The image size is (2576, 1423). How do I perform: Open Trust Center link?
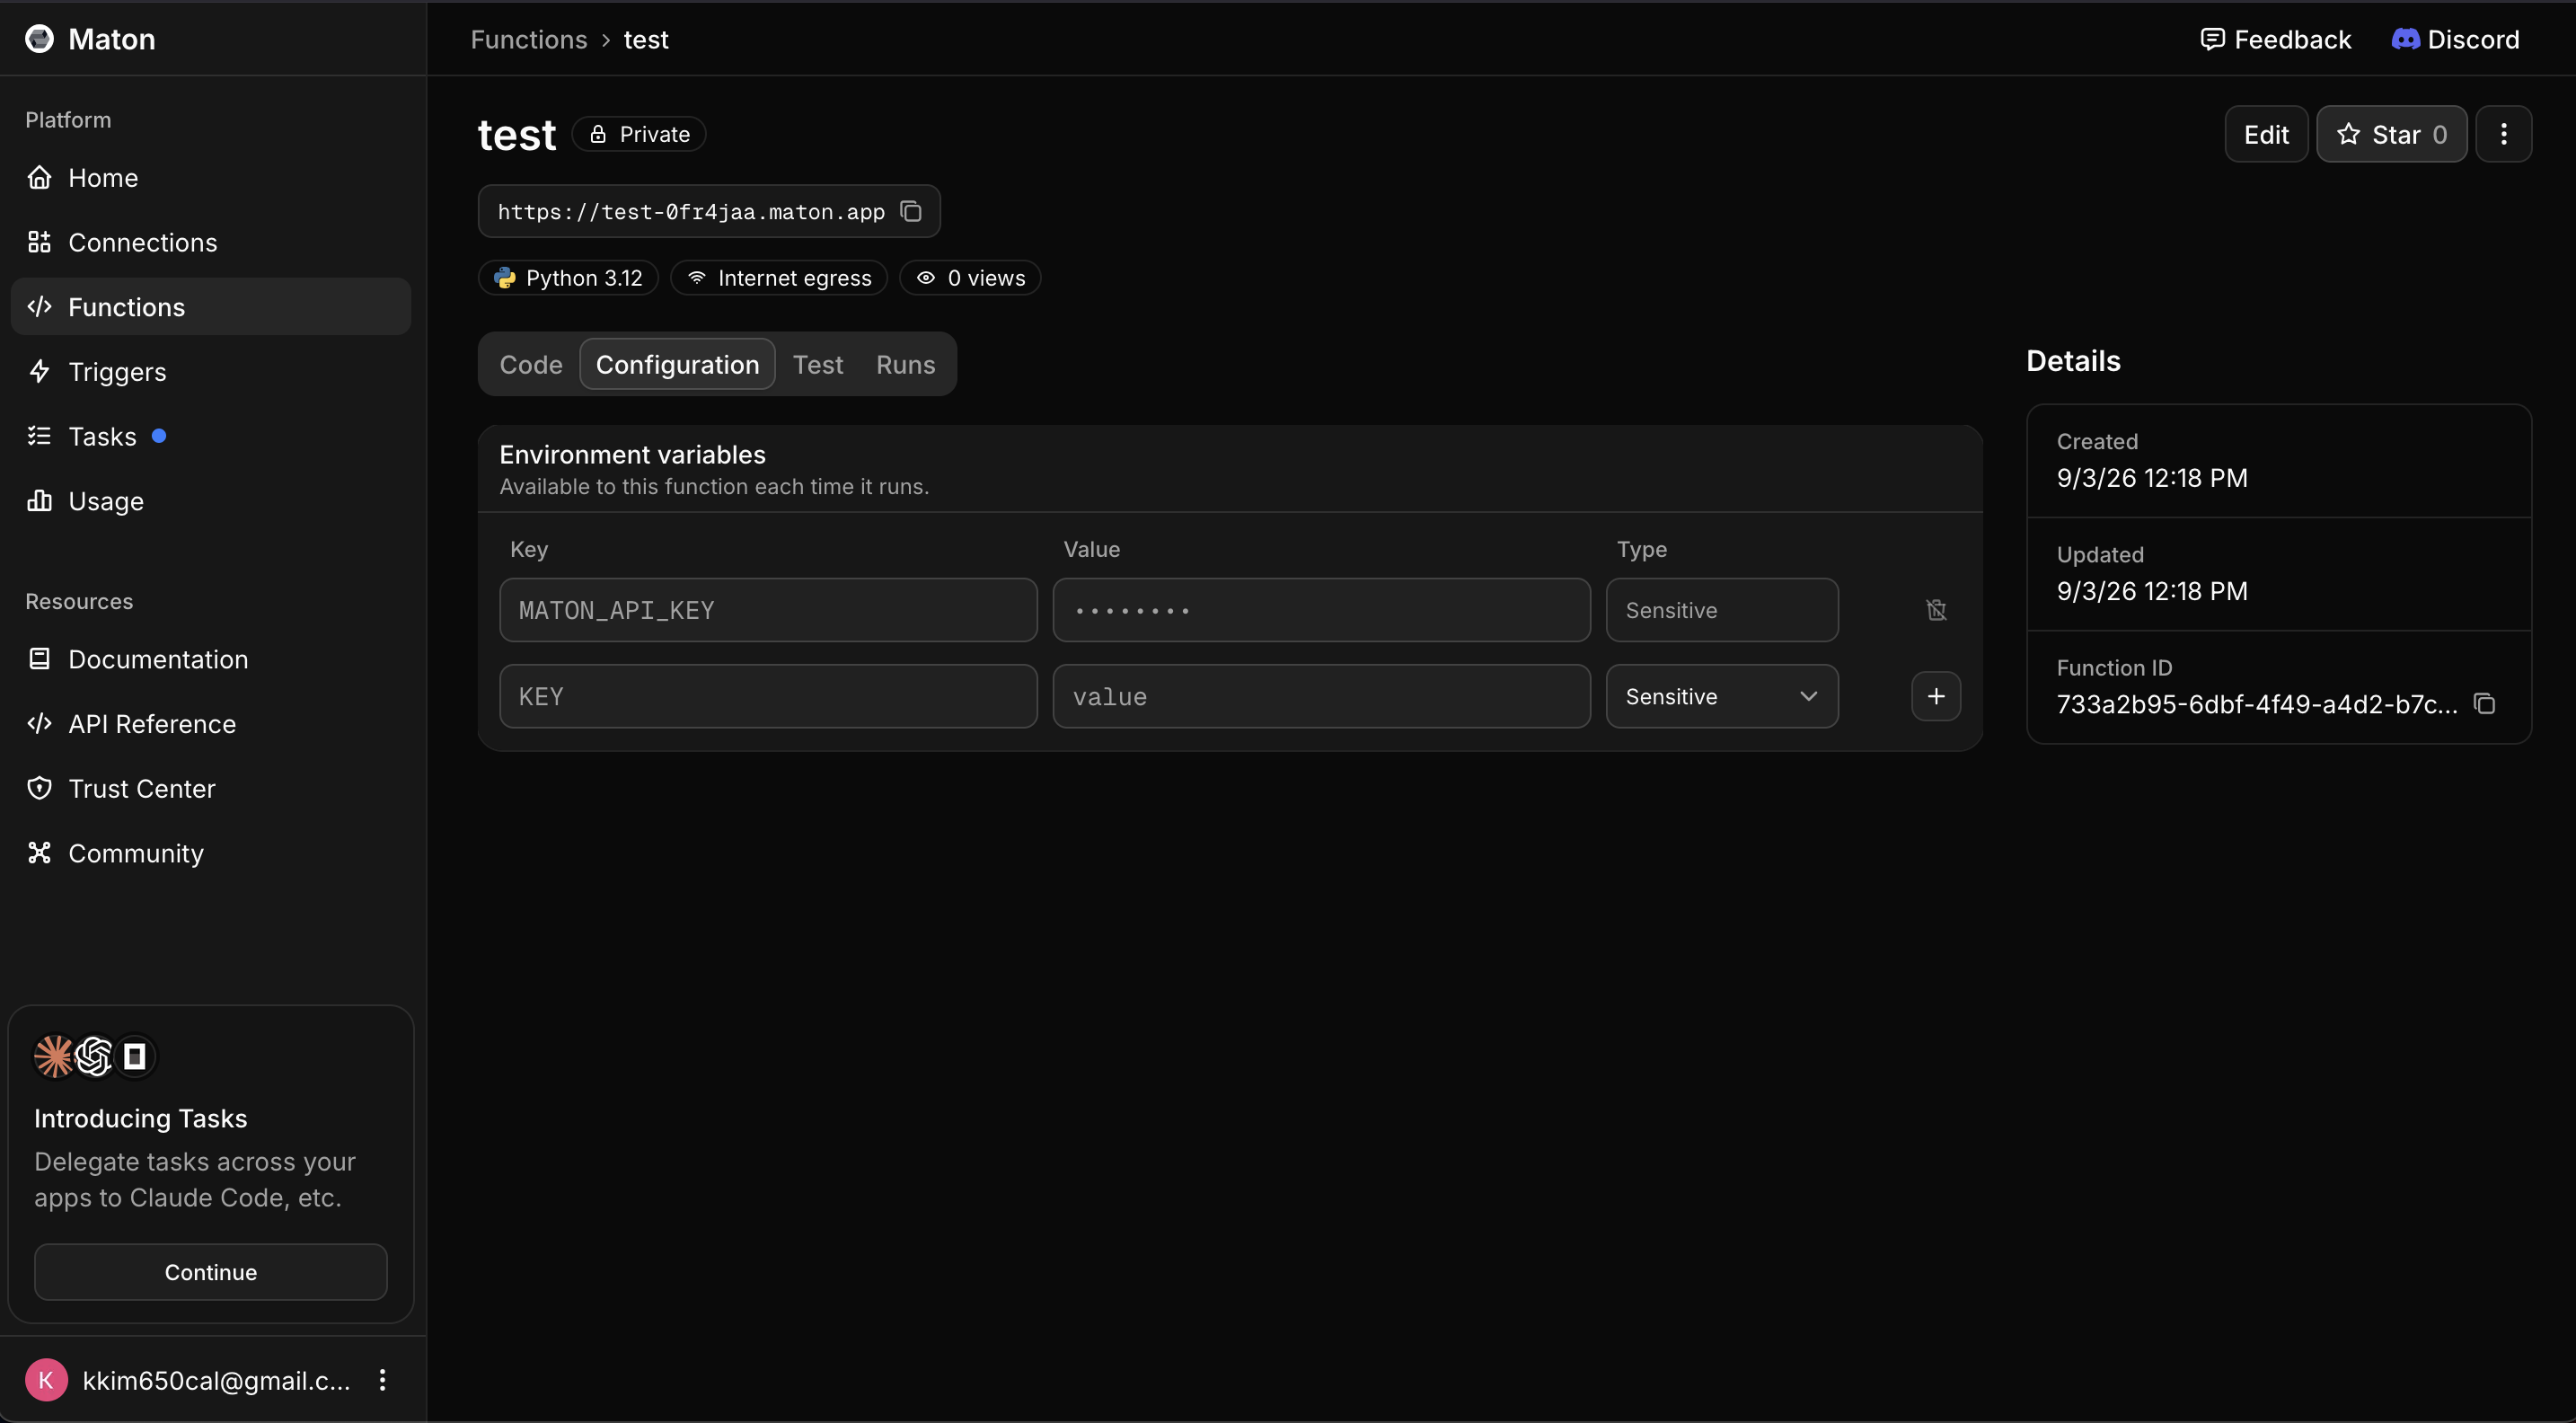click(x=210, y=788)
